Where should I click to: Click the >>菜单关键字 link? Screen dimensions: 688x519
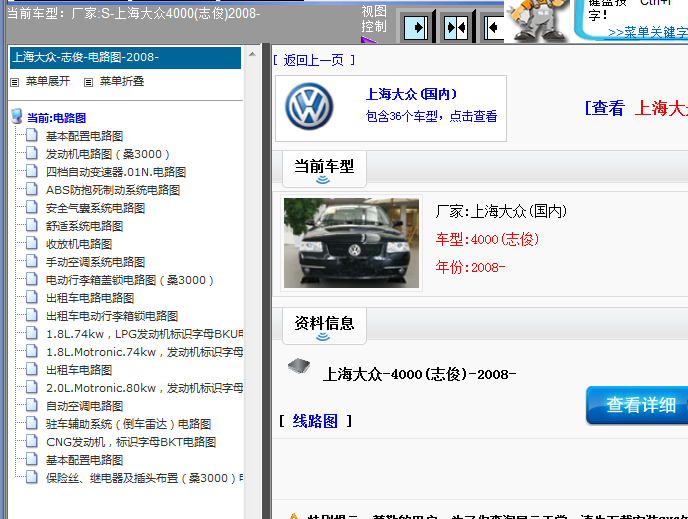click(x=648, y=32)
